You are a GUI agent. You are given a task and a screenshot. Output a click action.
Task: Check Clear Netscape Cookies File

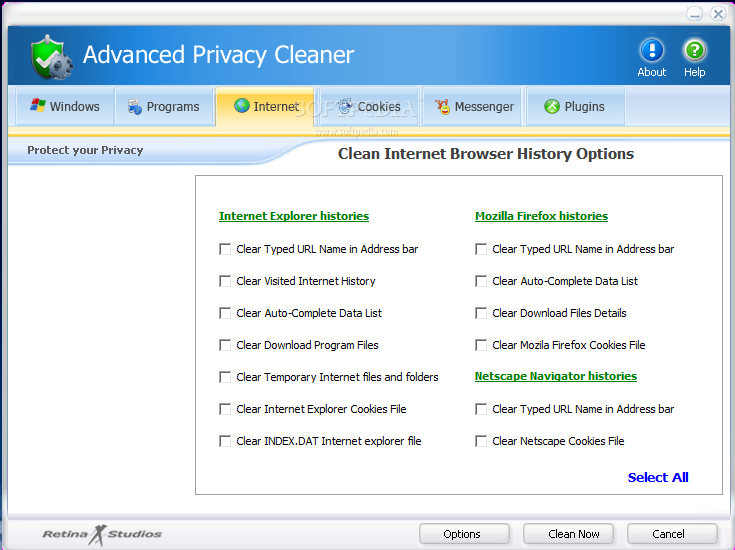pos(481,441)
